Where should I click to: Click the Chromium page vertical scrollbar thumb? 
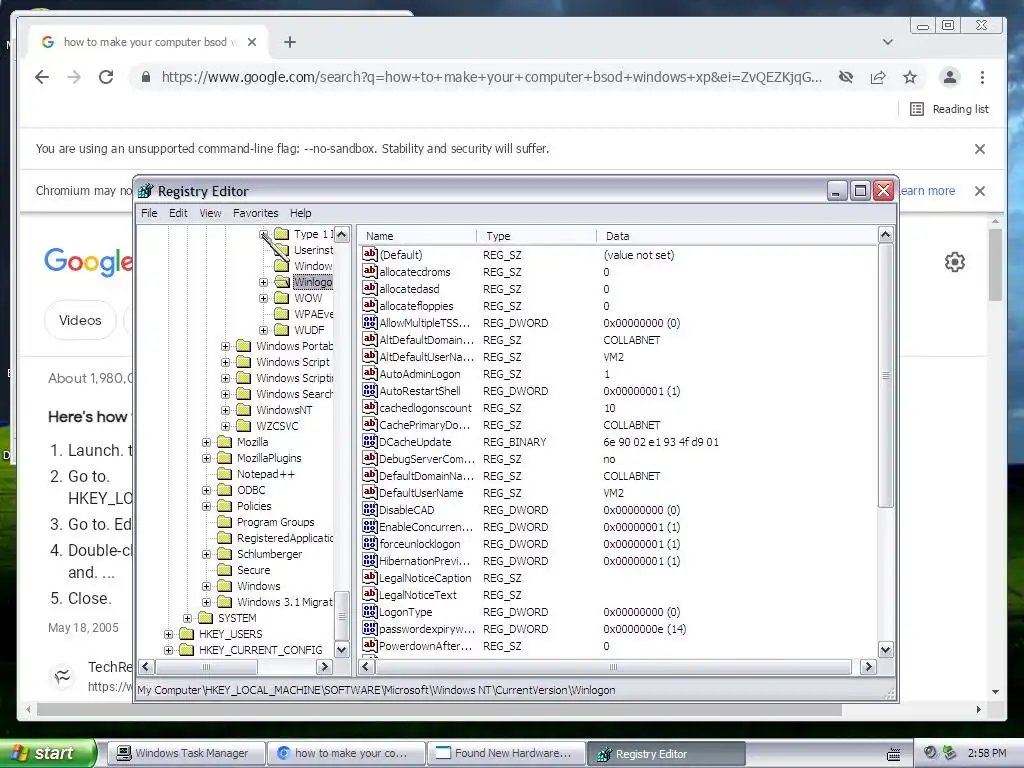pyautogui.click(x=995, y=264)
